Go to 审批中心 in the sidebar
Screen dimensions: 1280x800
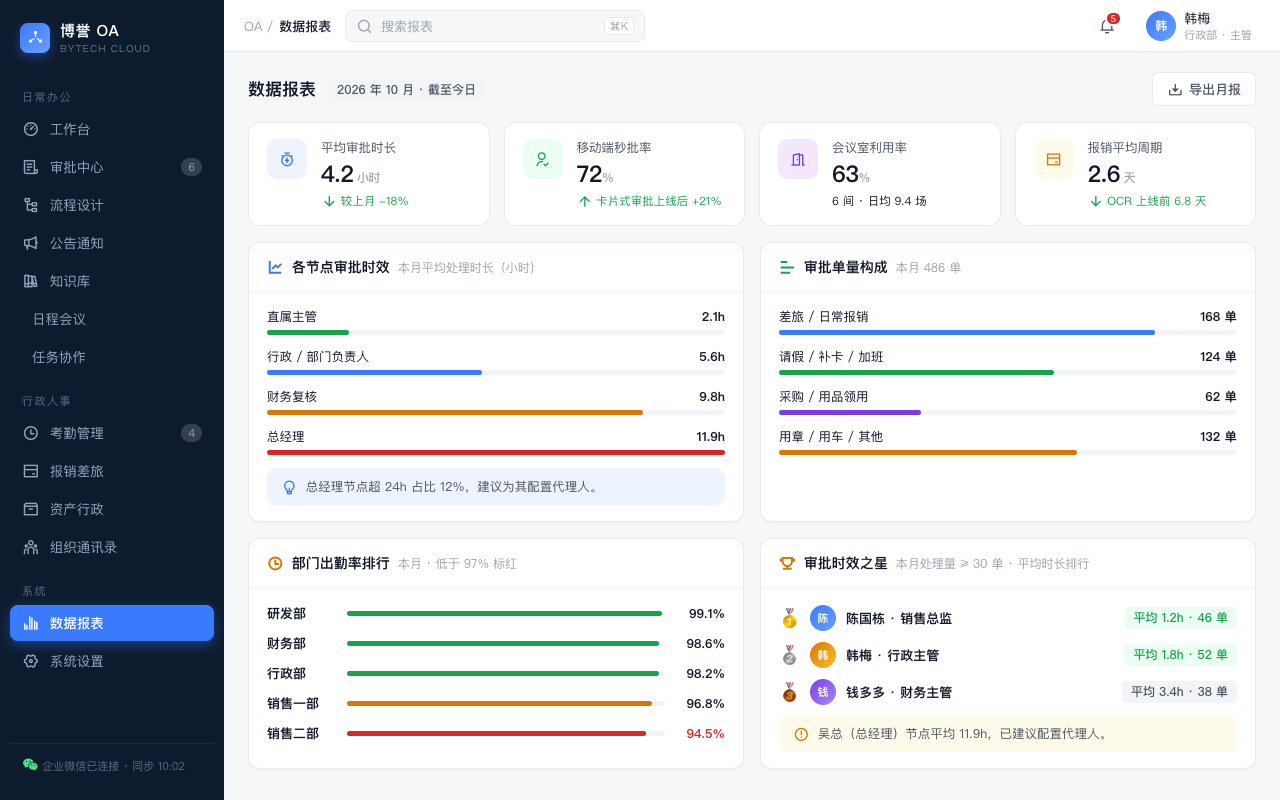(112, 167)
